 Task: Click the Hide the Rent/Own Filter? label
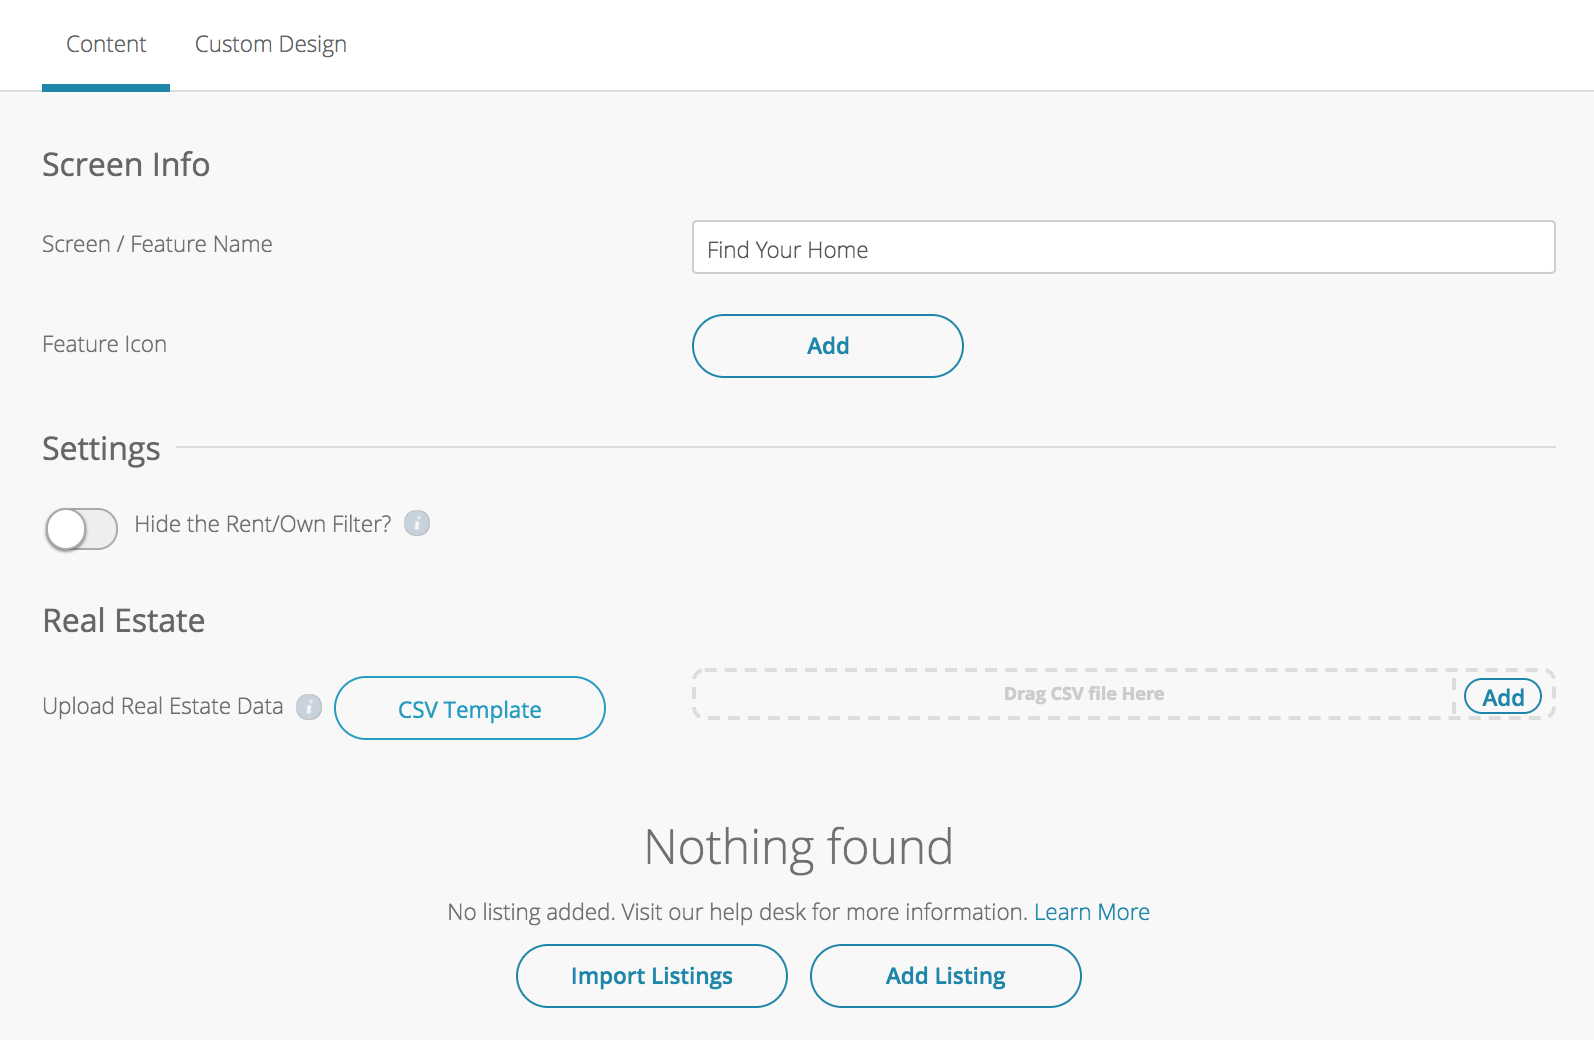pyautogui.click(x=263, y=524)
